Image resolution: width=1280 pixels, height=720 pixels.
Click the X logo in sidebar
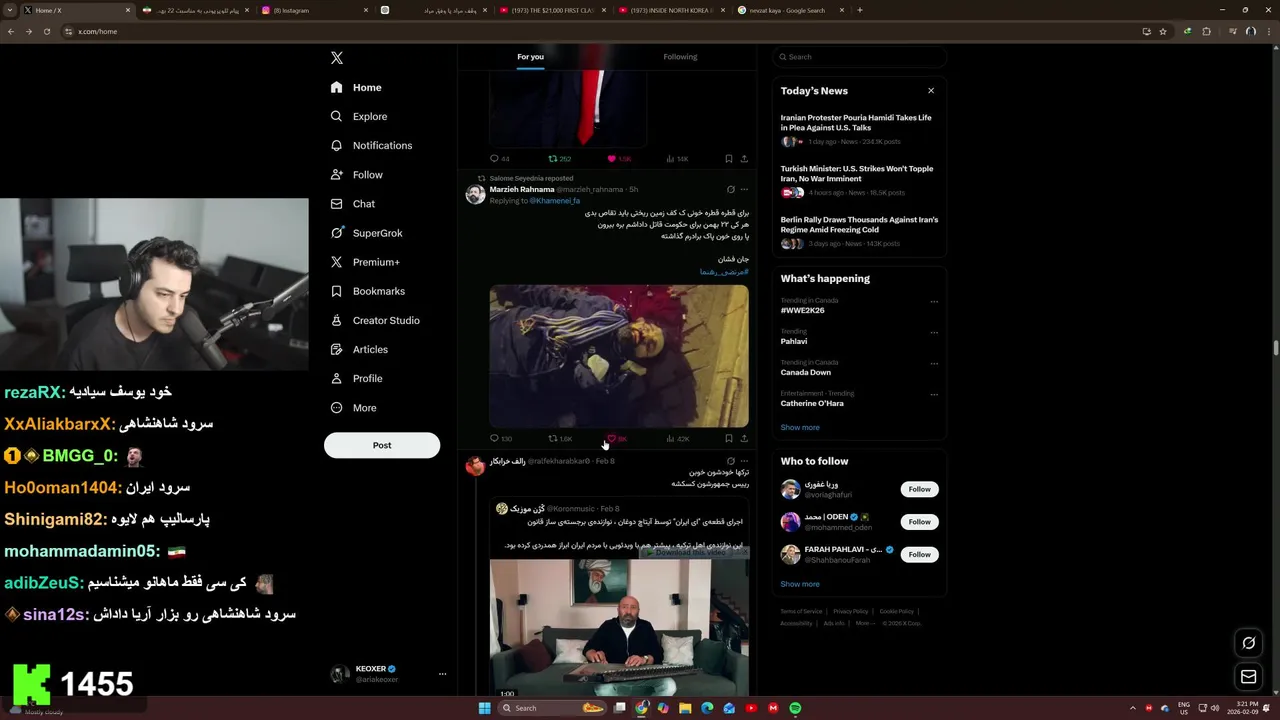[337, 58]
